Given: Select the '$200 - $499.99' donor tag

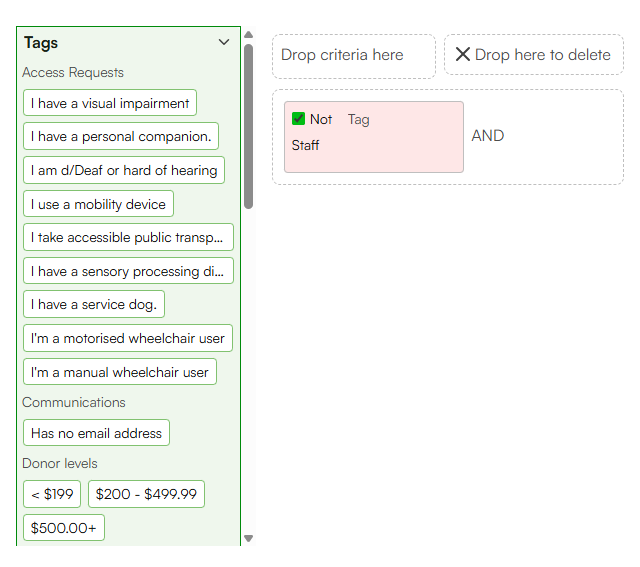Looking at the screenshot, I should pyautogui.click(x=146, y=494).
